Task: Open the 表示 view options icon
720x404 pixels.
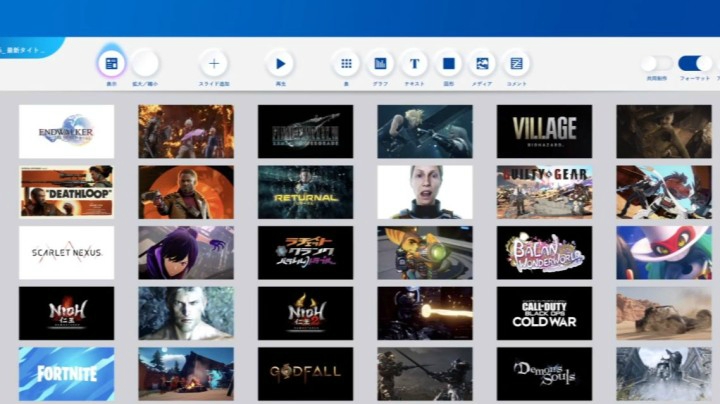Action: coord(112,63)
